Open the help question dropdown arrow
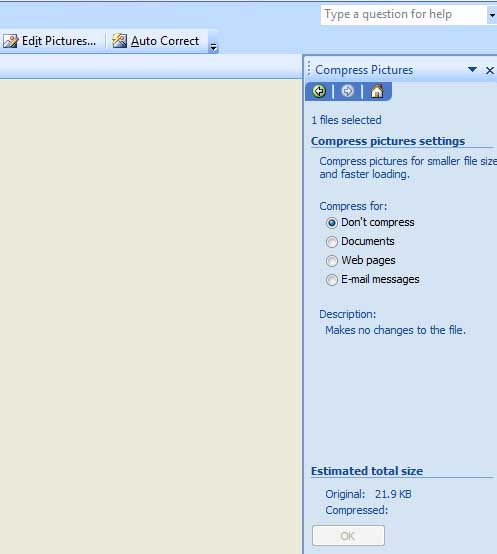The image size is (497, 554). 492,15
